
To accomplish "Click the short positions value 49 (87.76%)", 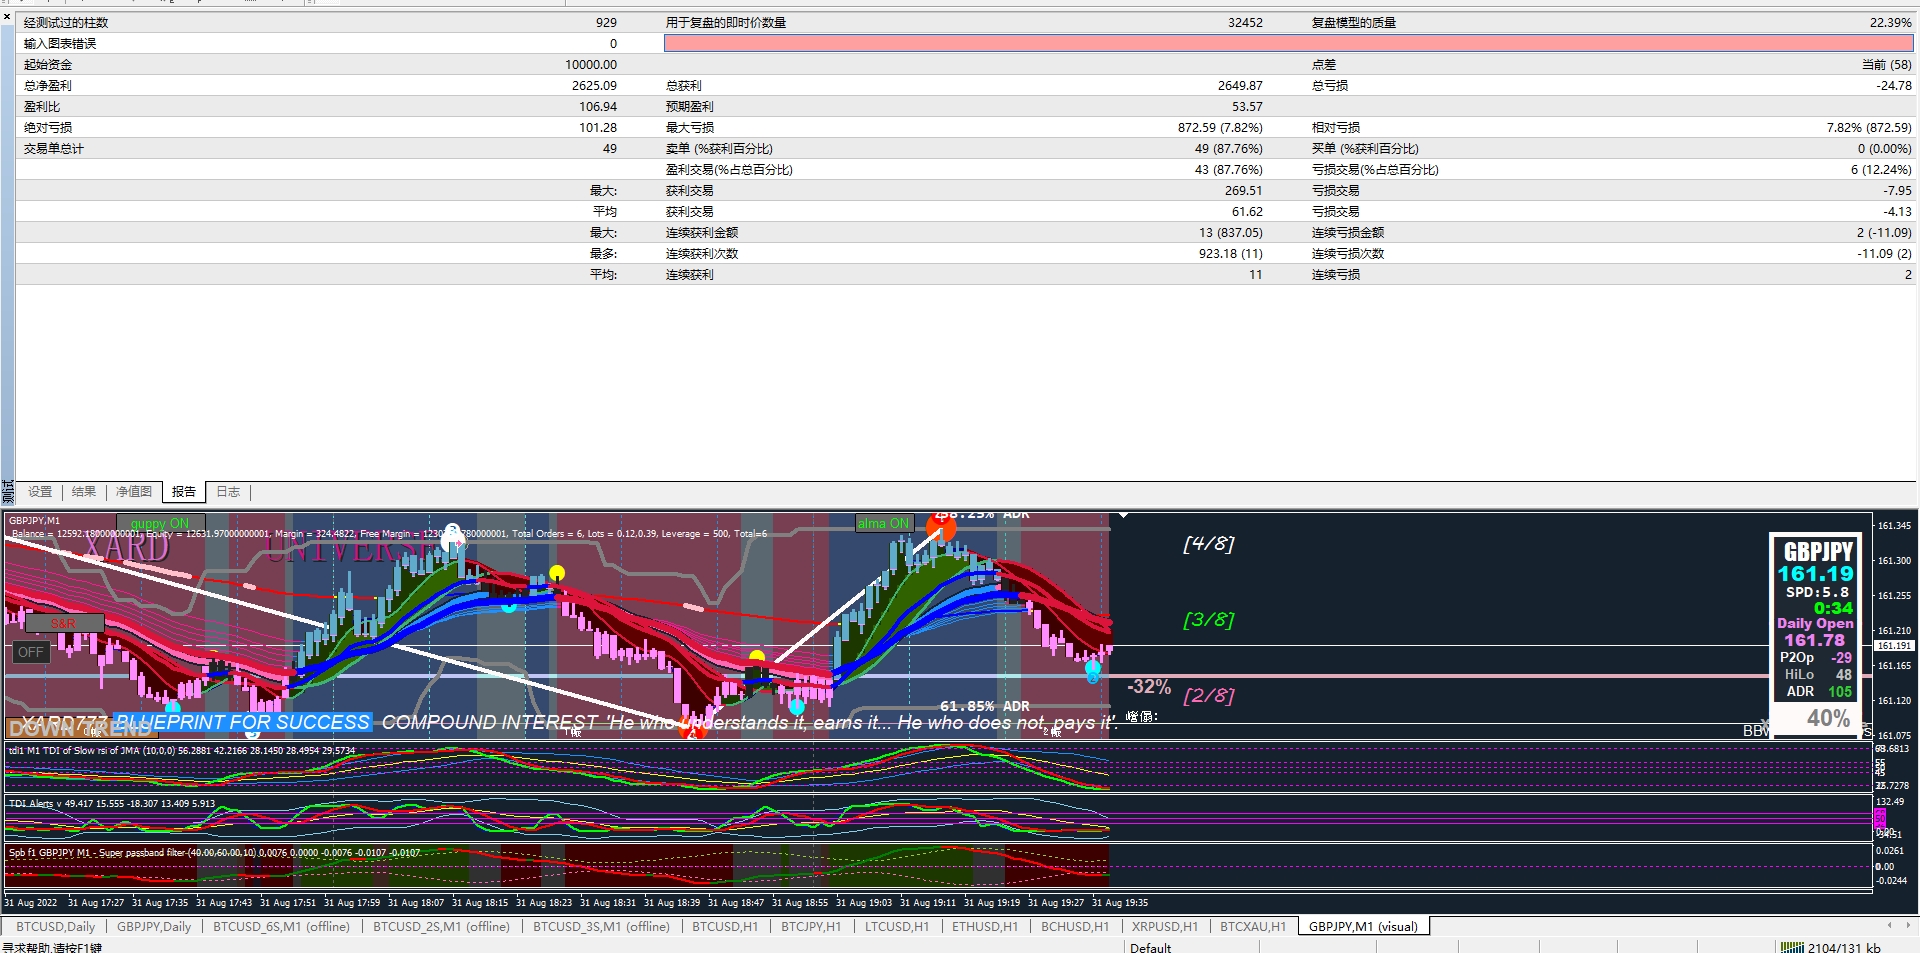I will [x=1229, y=148].
